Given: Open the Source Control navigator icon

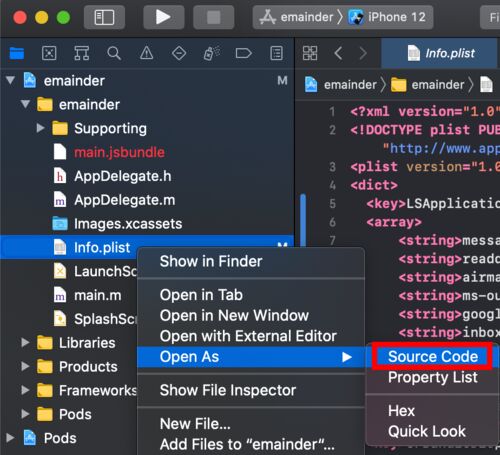Looking at the screenshot, I should pos(49,53).
